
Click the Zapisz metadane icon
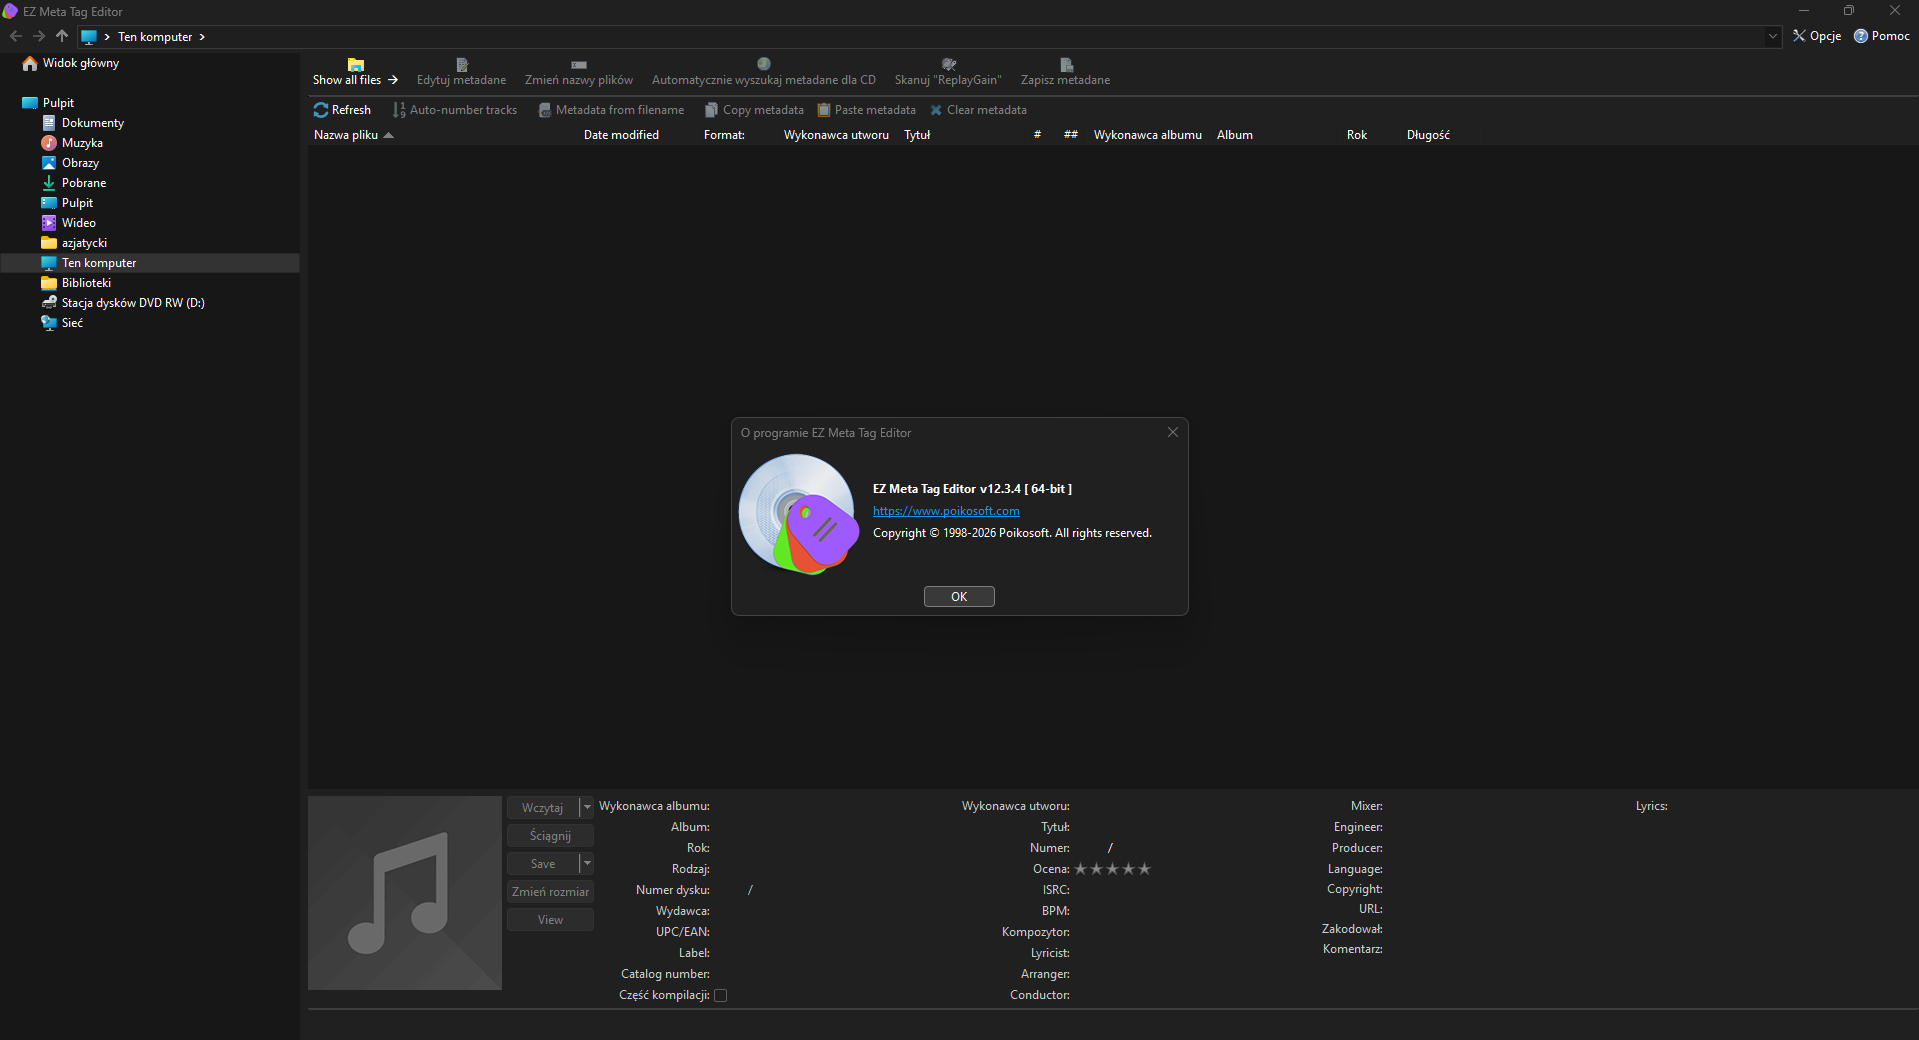click(1066, 64)
